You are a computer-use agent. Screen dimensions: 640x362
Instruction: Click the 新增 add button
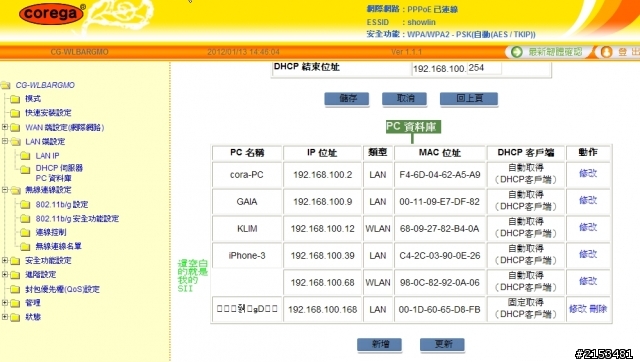coord(380,344)
